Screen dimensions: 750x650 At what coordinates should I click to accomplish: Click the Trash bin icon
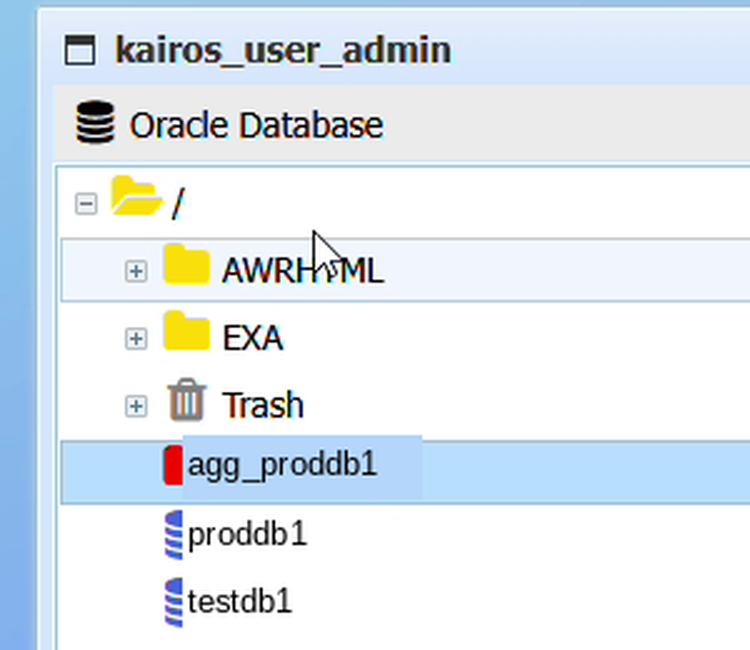(187, 399)
